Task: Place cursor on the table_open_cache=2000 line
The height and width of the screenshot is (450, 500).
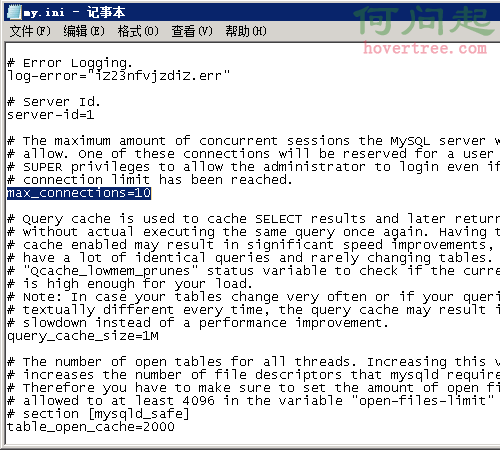Action: pyautogui.click(x=91, y=427)
